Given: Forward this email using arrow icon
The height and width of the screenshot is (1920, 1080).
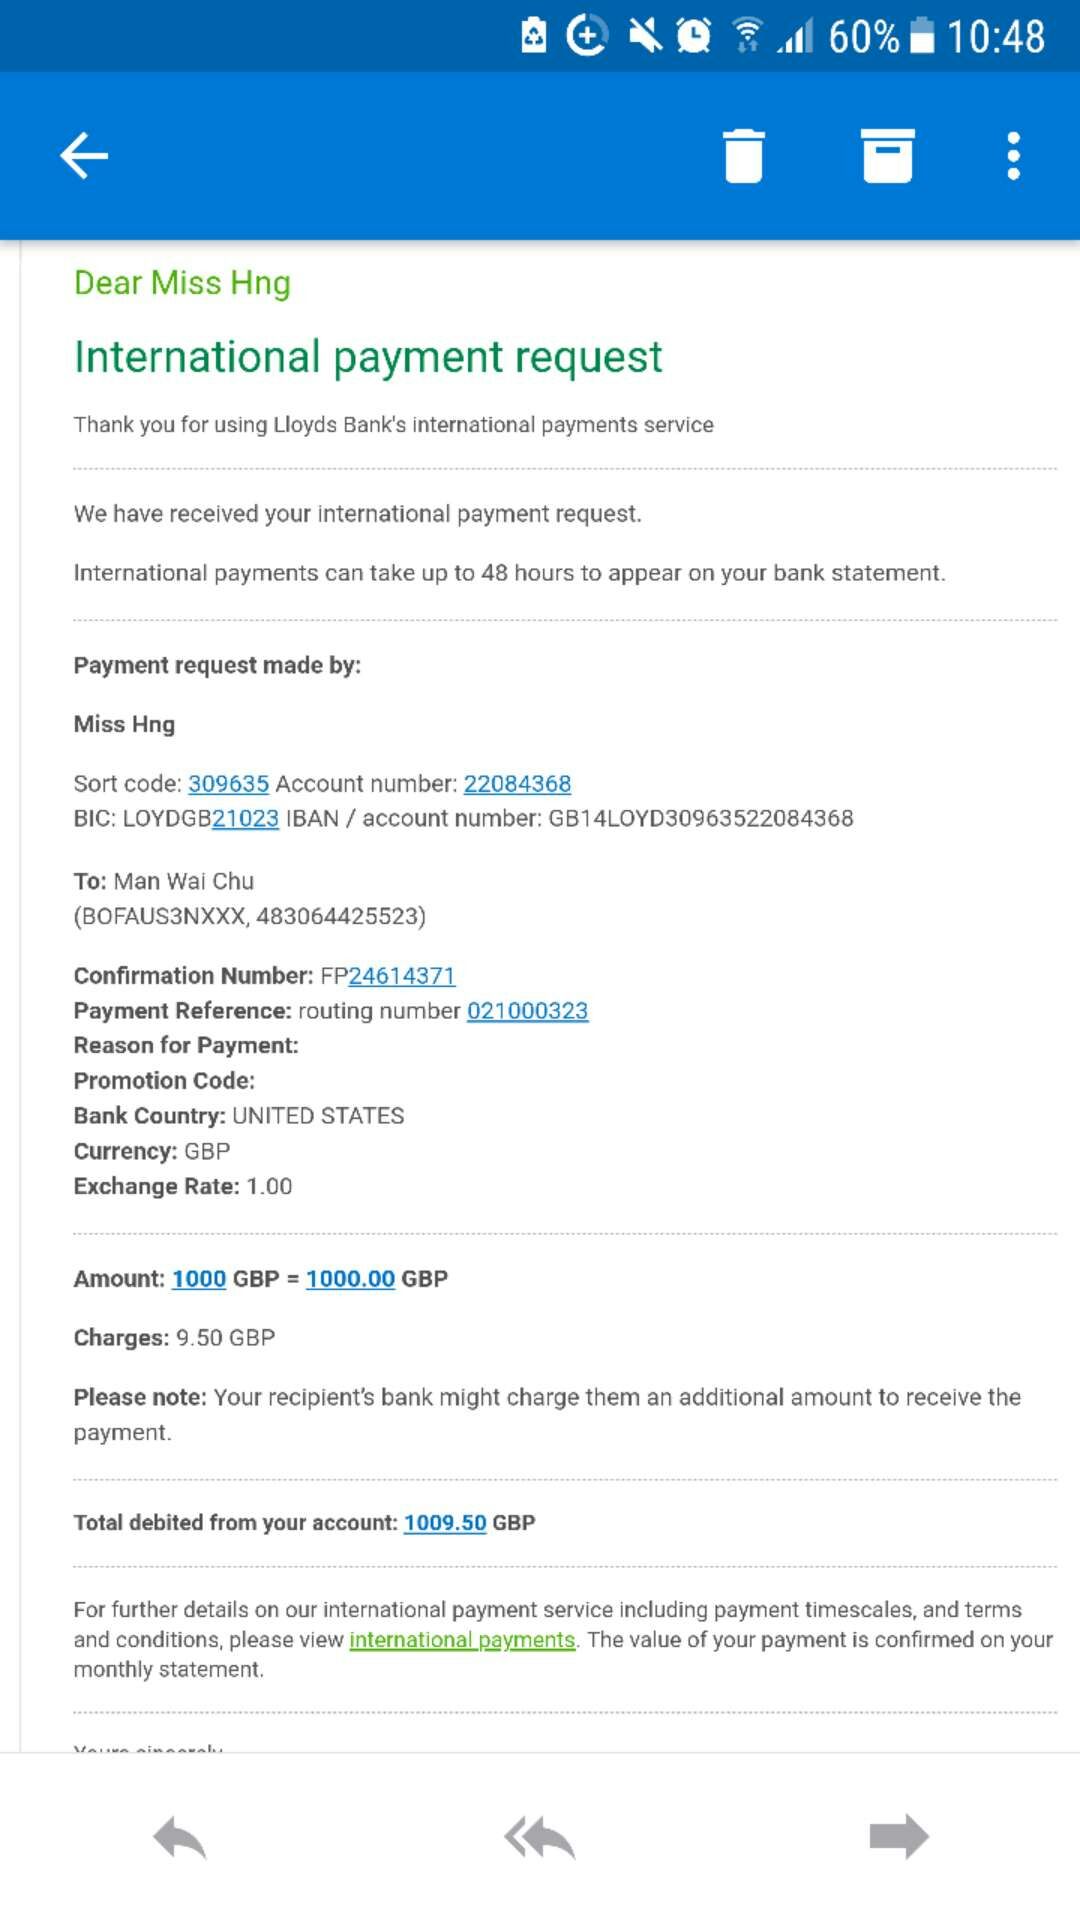Looking at the screenshot, I should click(899, 1837).
